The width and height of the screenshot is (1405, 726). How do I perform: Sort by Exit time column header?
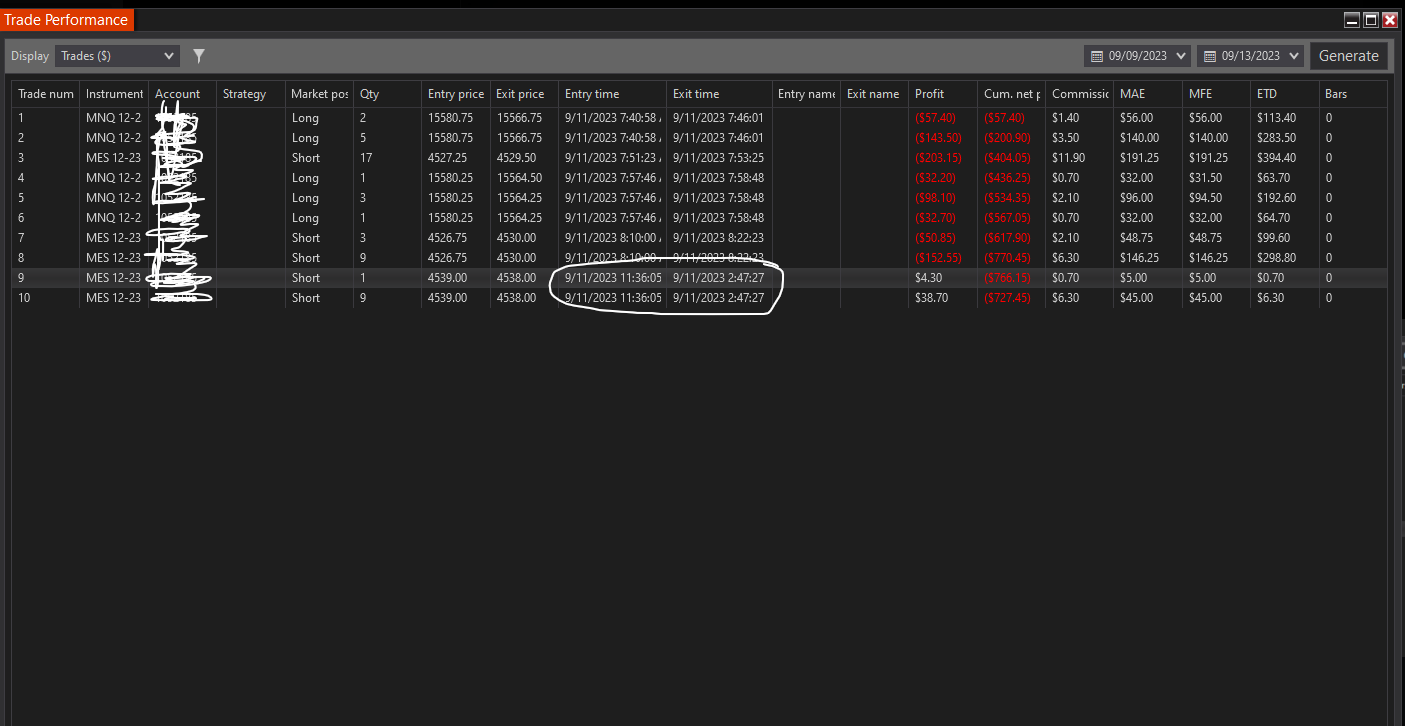(x=720, y=94)
